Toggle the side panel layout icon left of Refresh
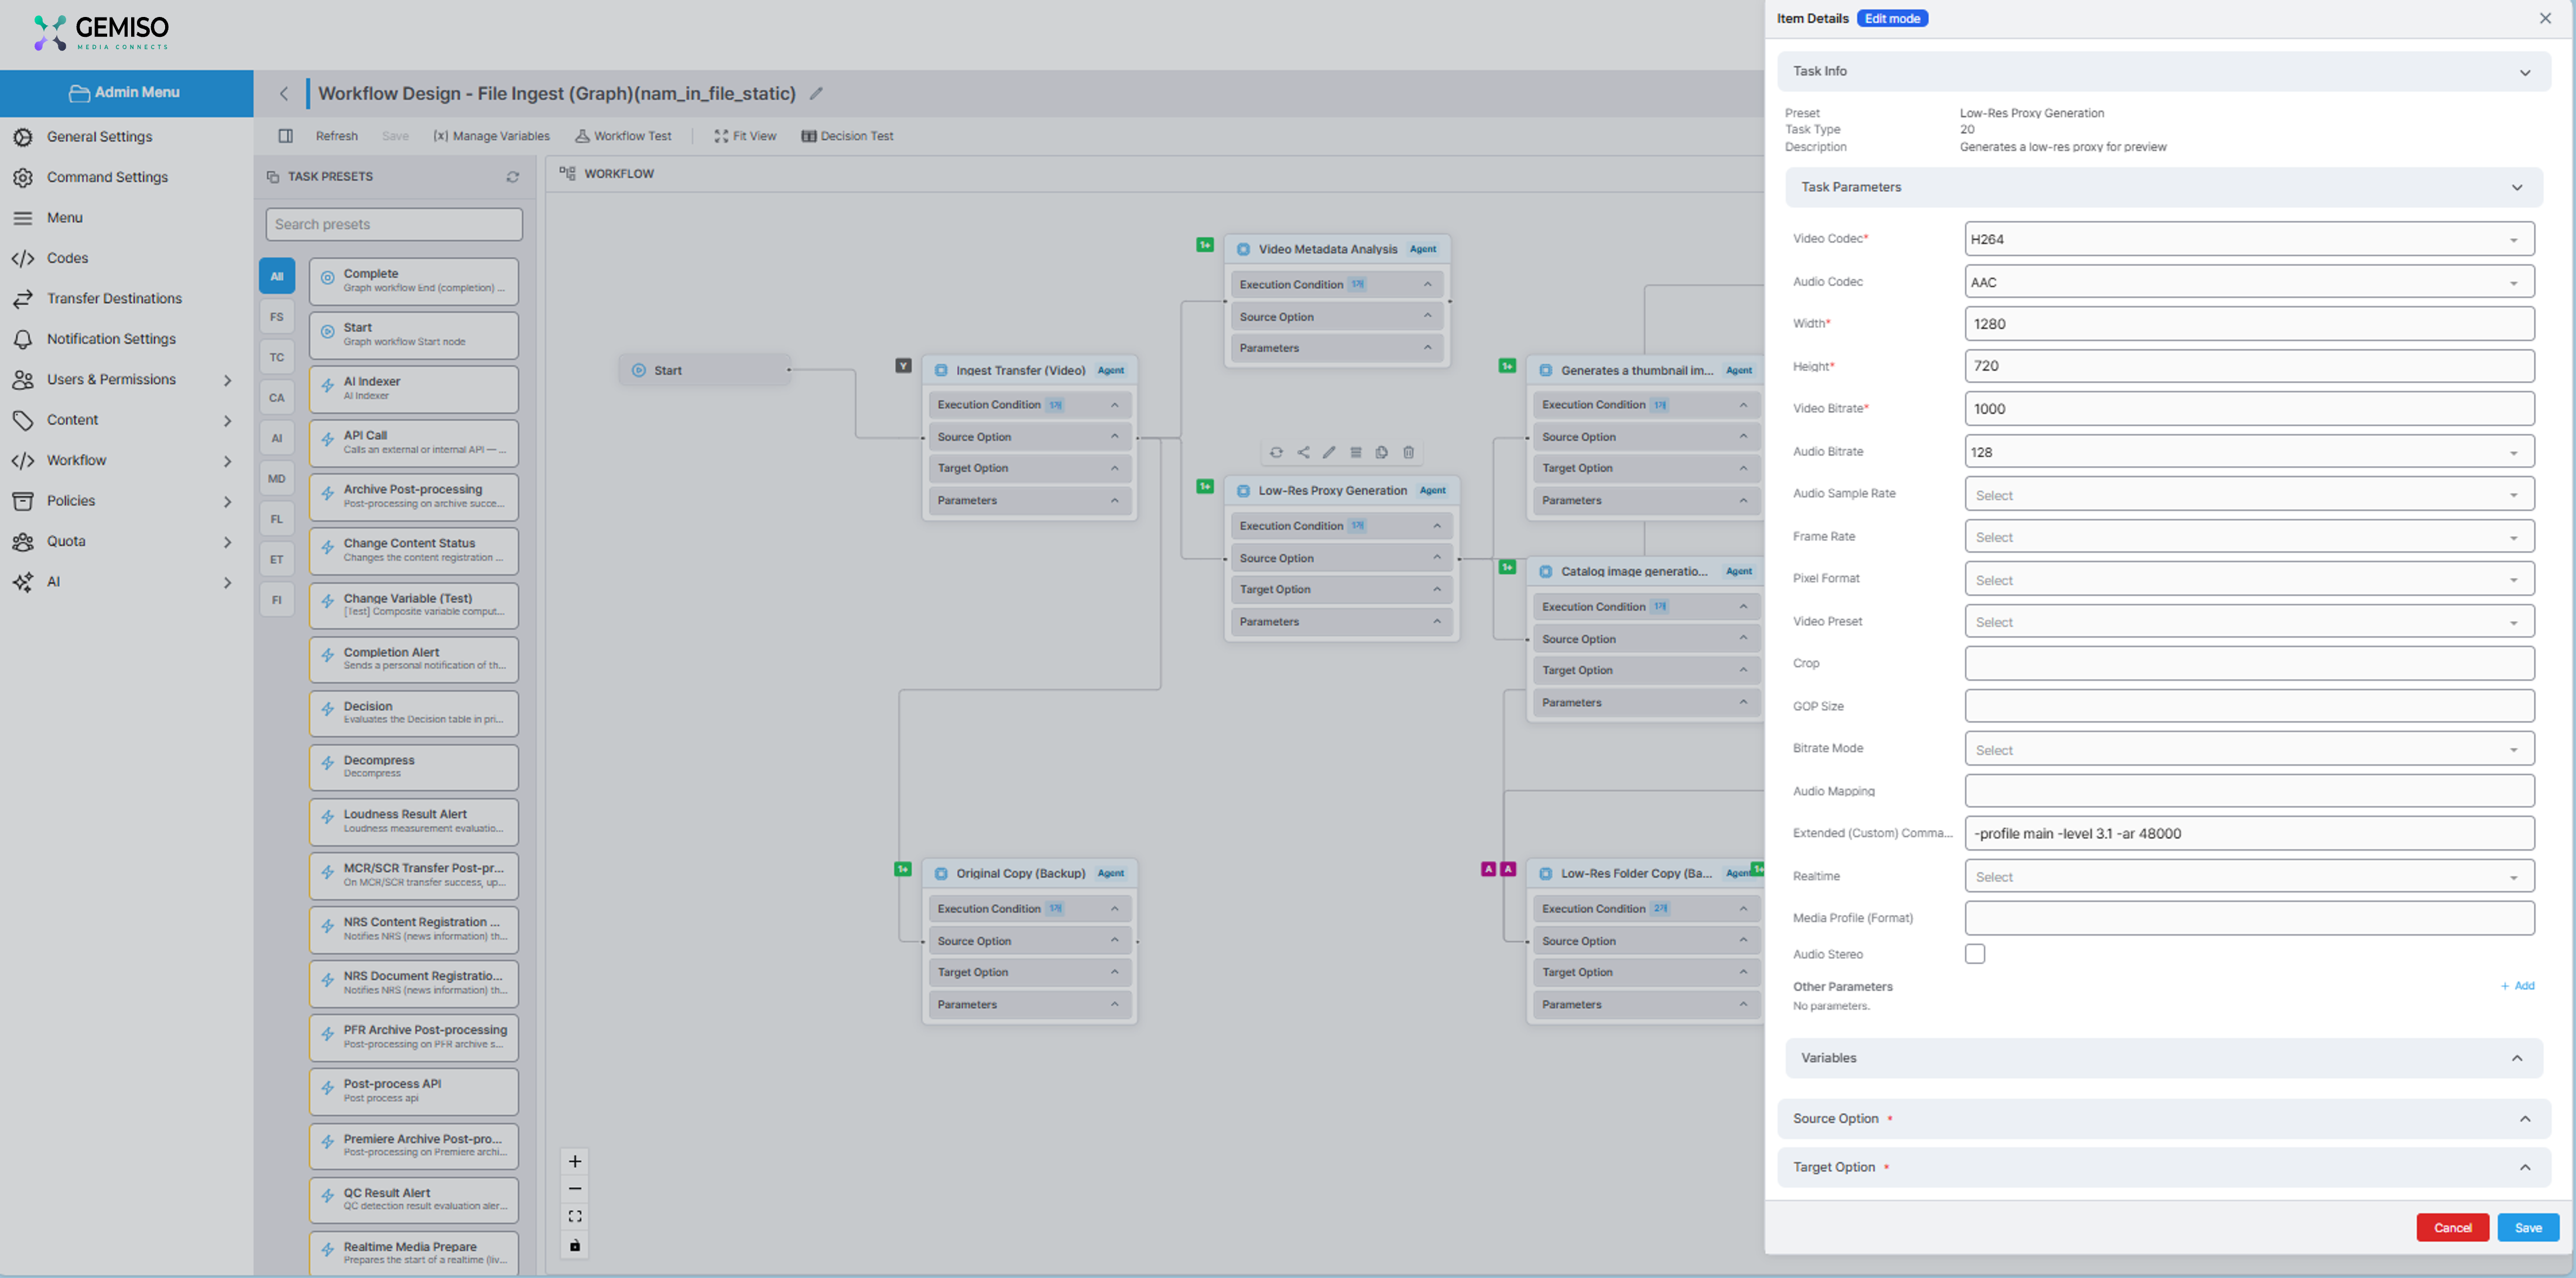Screen dimensions: 2576x1278 pyautogui.click(x=286, y=136)
